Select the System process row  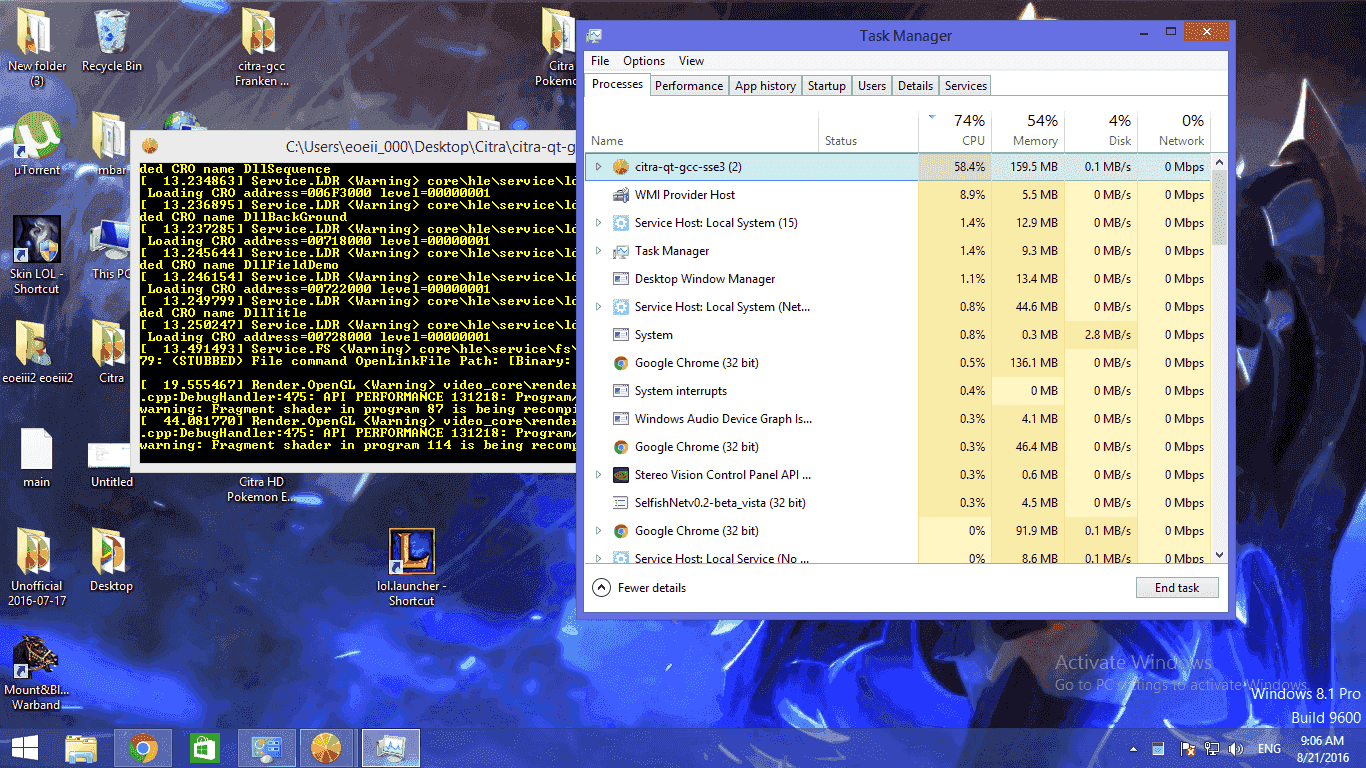coord(898,335)
